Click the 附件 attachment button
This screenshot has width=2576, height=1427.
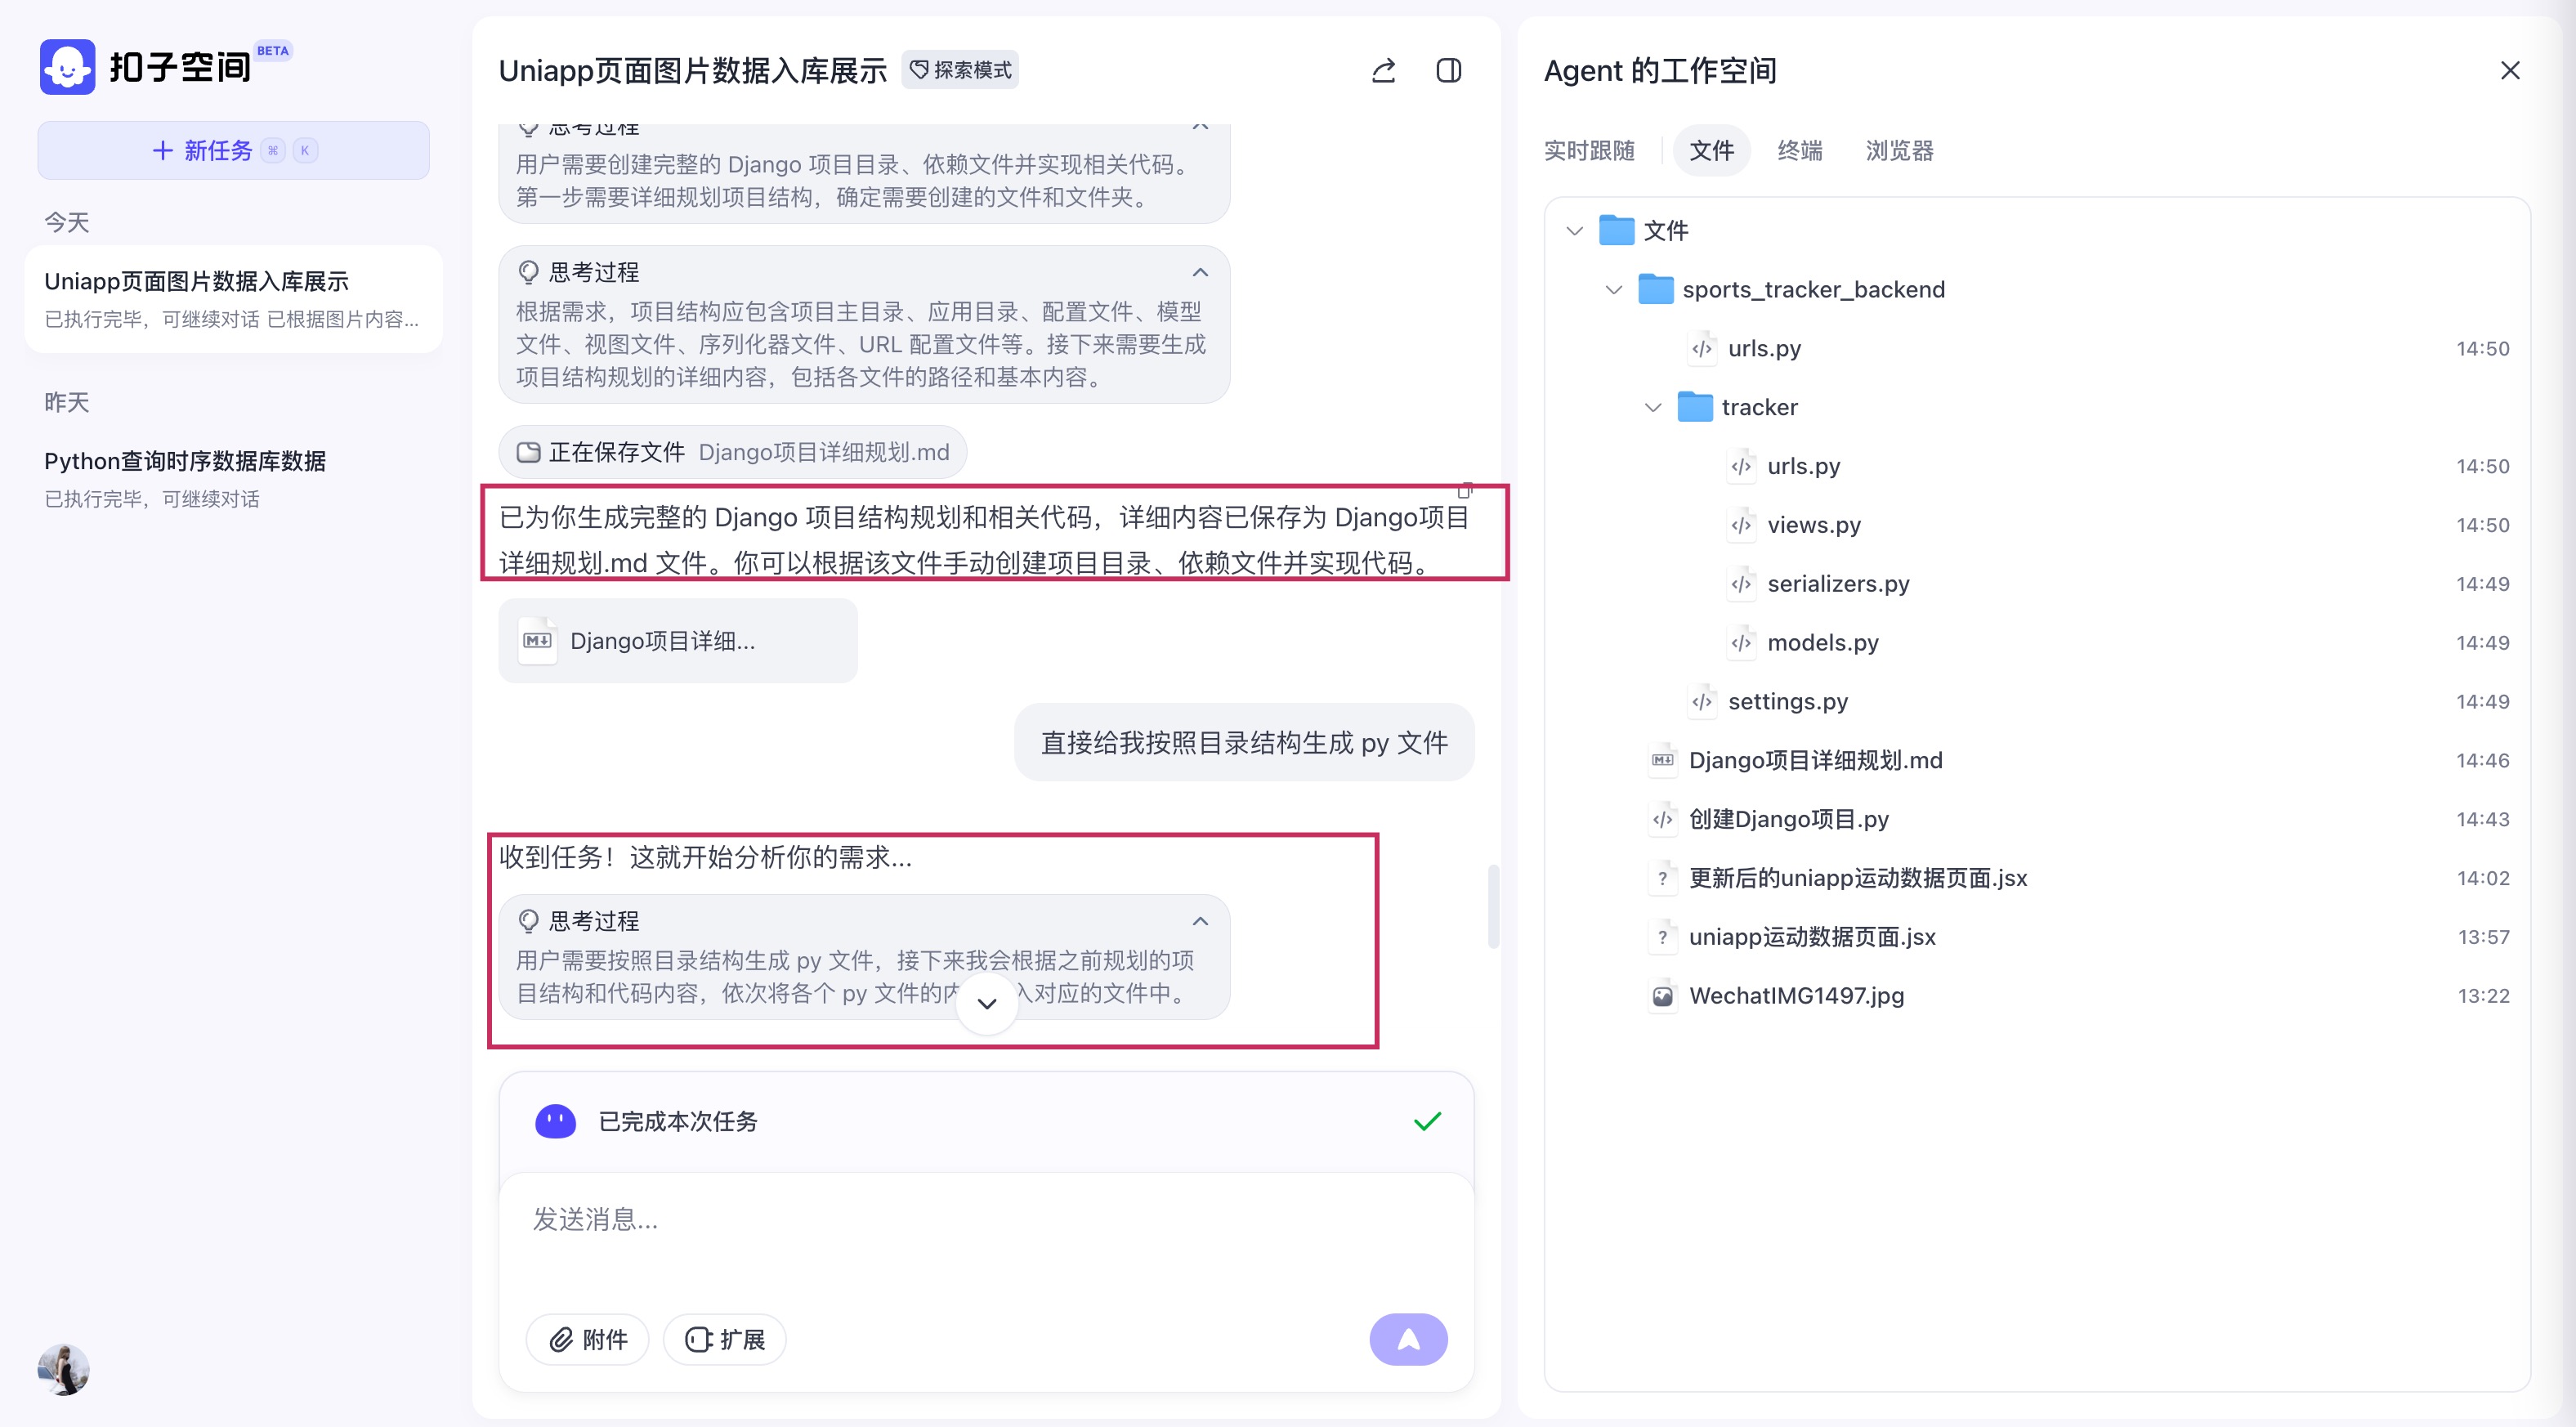click(x=588, y=1339)
